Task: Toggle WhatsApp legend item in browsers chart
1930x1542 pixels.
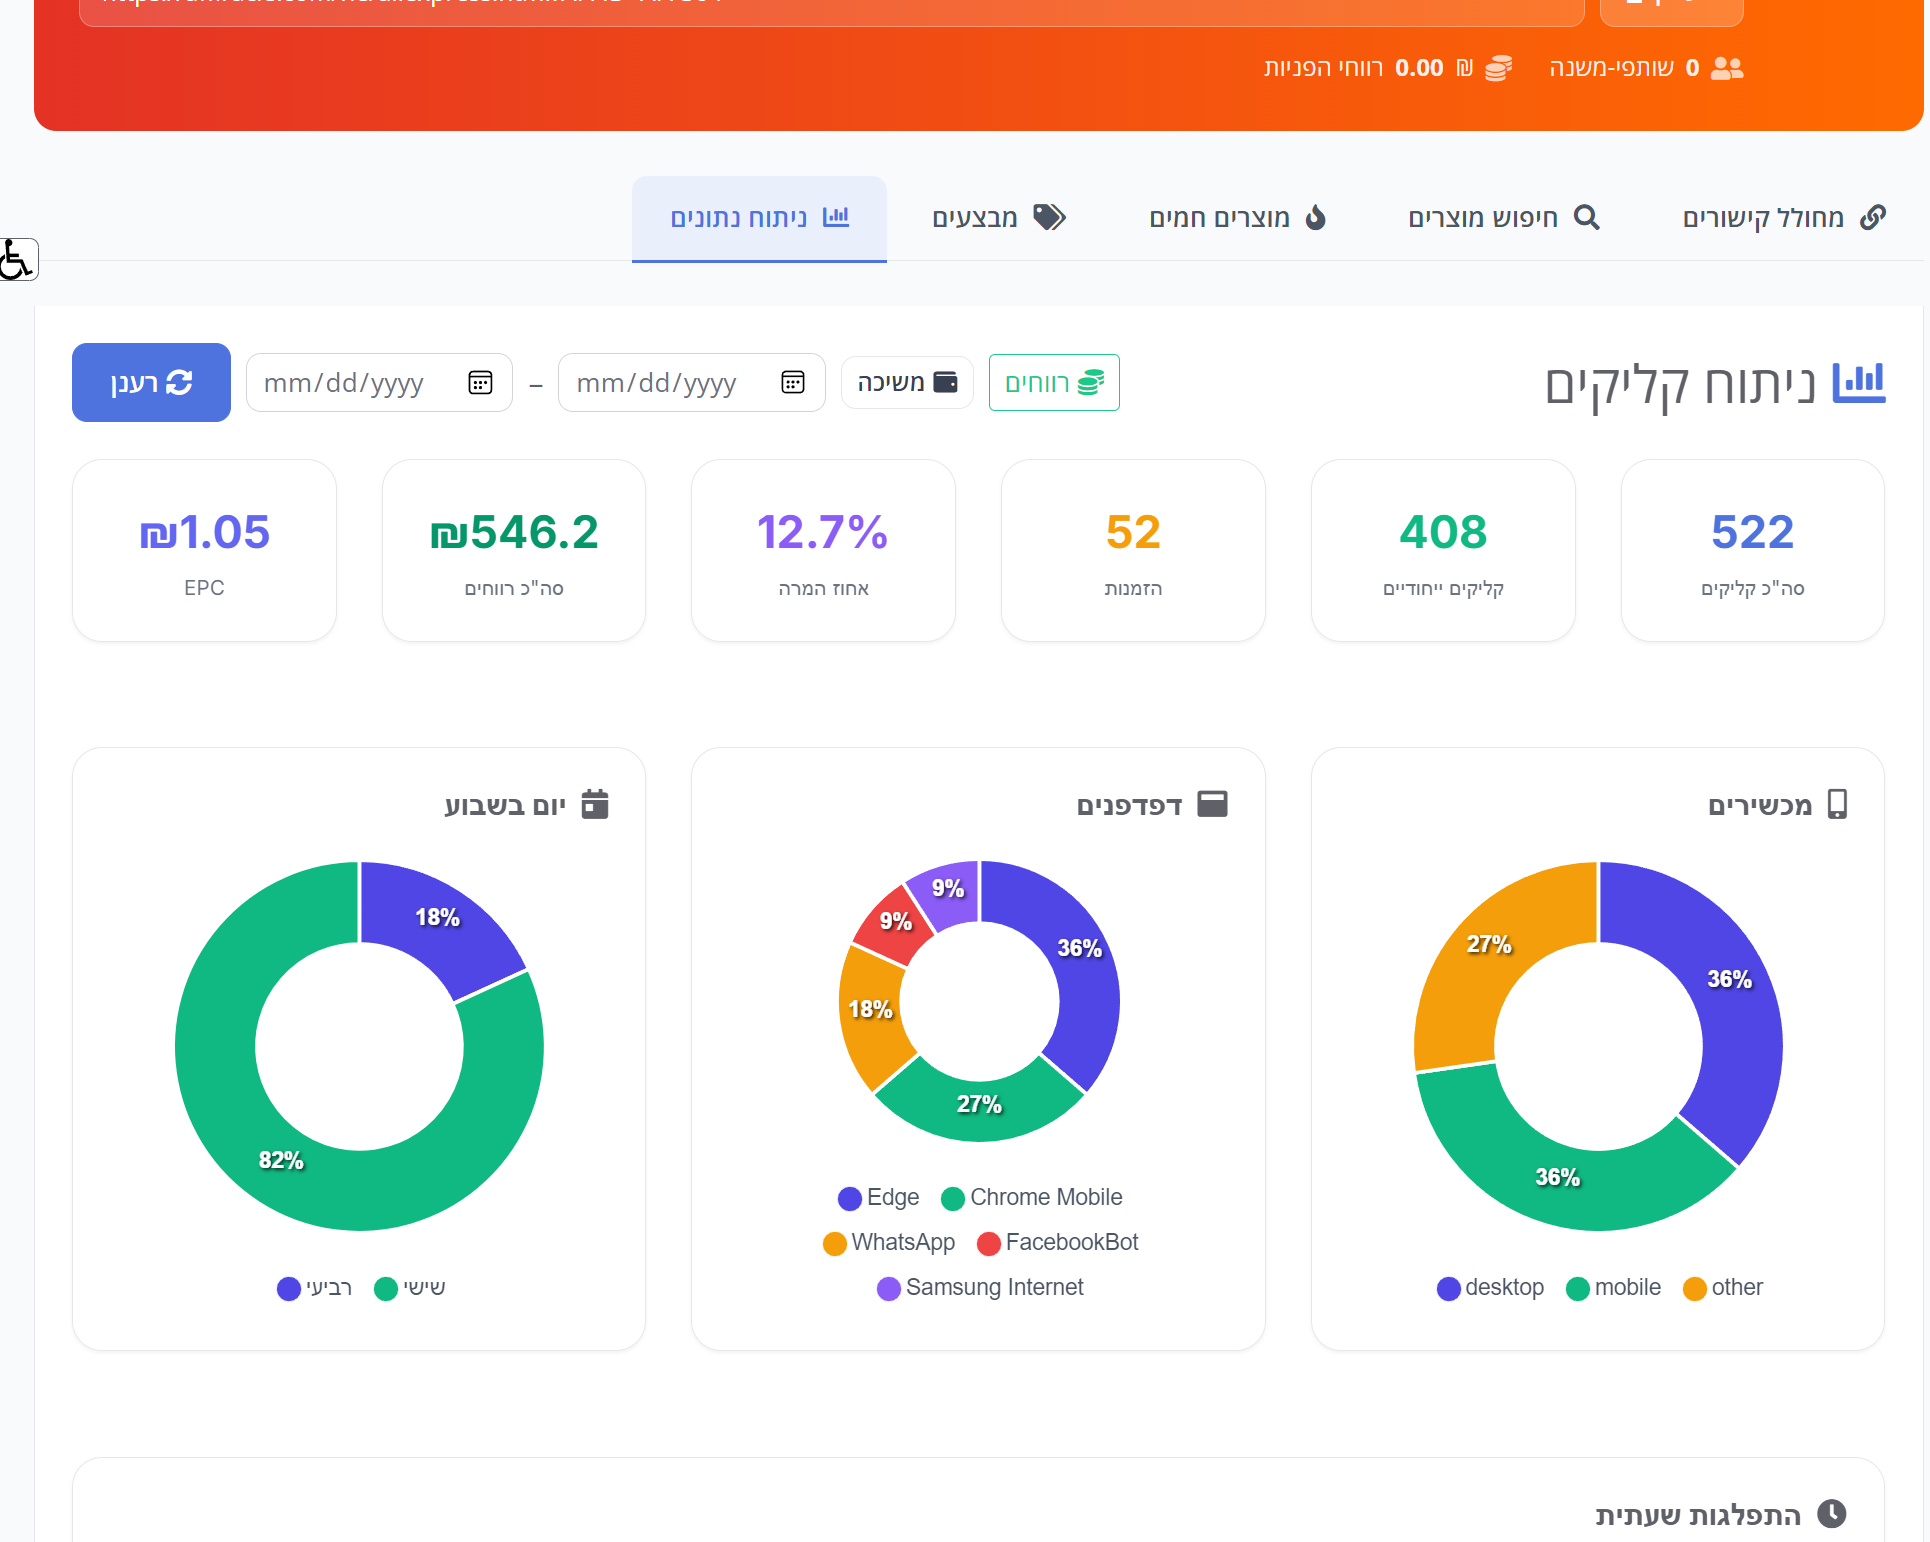Action: 888,1243
